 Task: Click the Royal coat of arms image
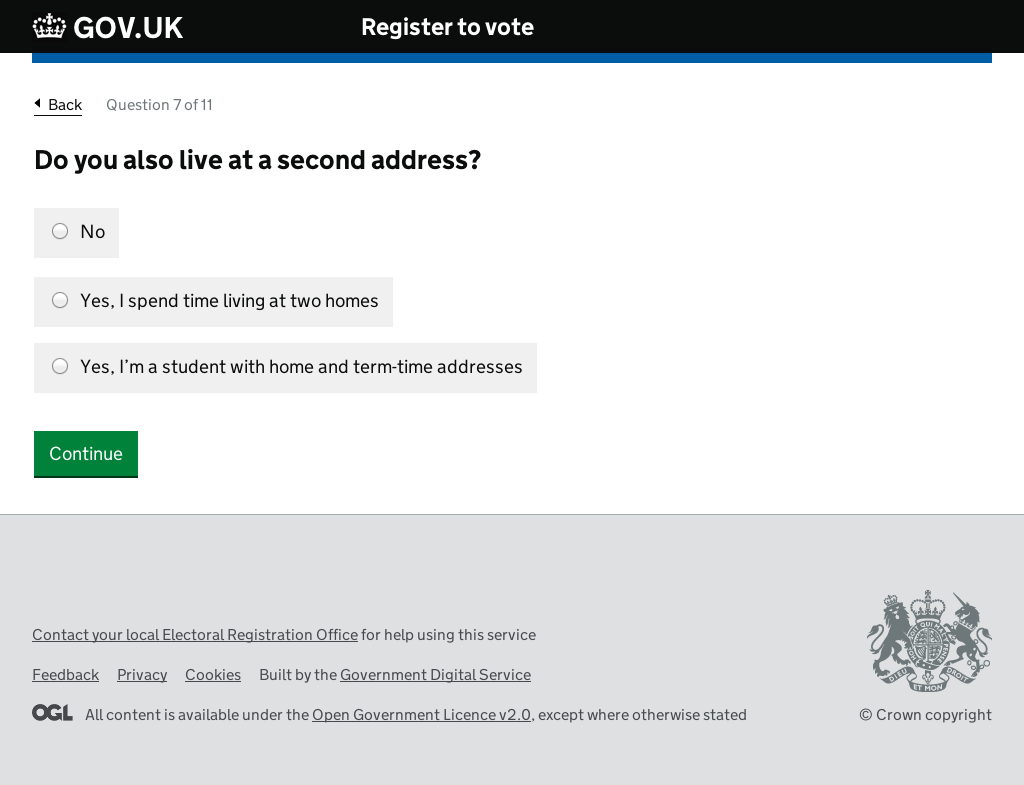click(929, 641)
